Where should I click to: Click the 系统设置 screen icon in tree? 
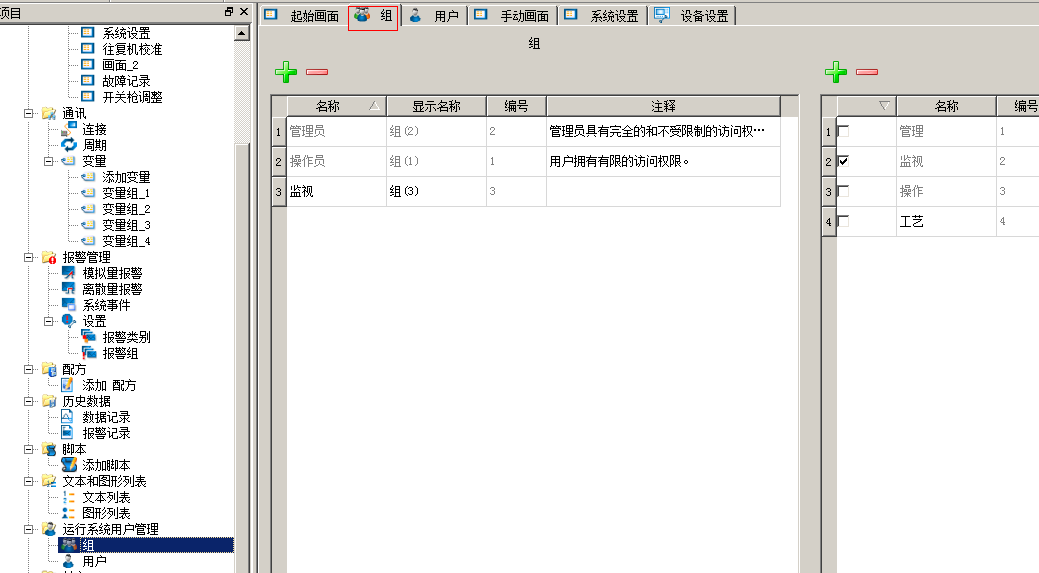(x=87, y=32)
